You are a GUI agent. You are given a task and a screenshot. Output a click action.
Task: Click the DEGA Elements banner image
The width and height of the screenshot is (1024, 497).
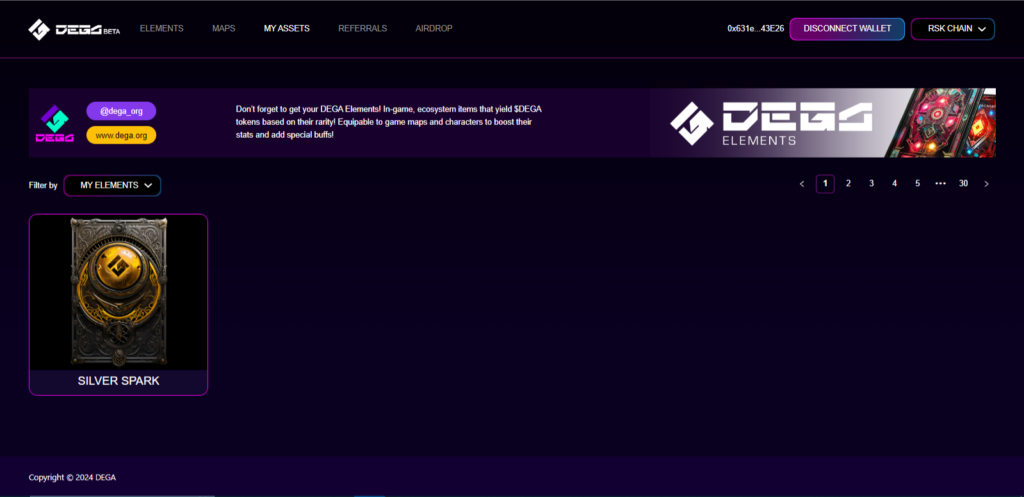coord(823,123)
